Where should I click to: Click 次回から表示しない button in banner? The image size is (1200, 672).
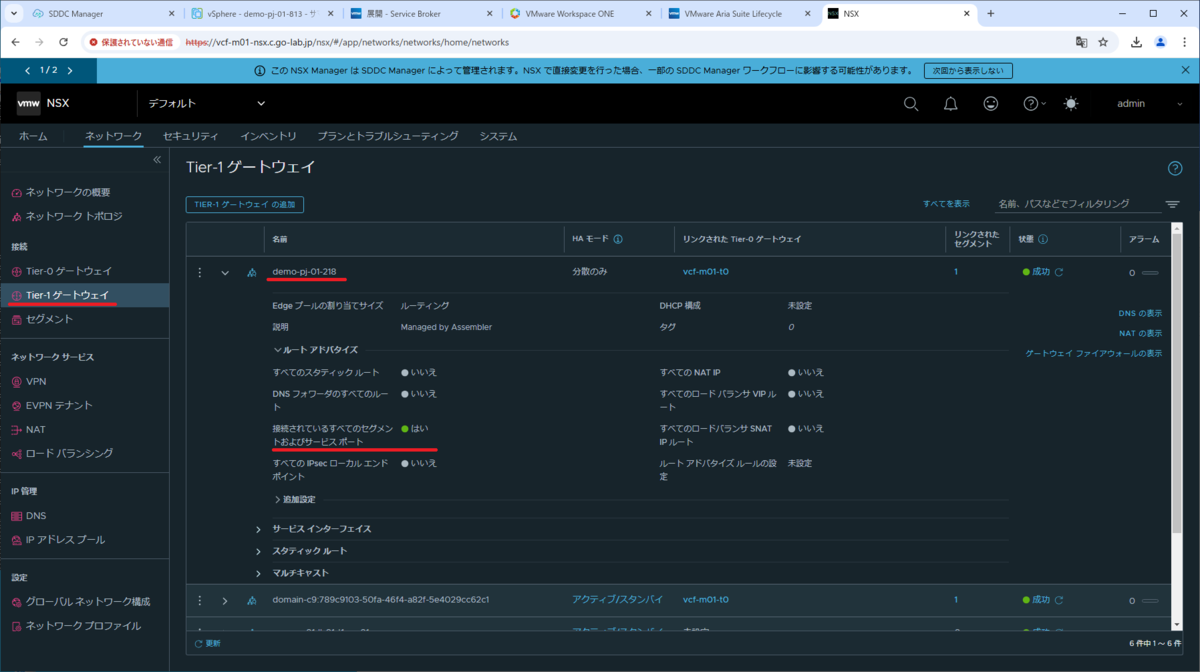tap(968, 71)
